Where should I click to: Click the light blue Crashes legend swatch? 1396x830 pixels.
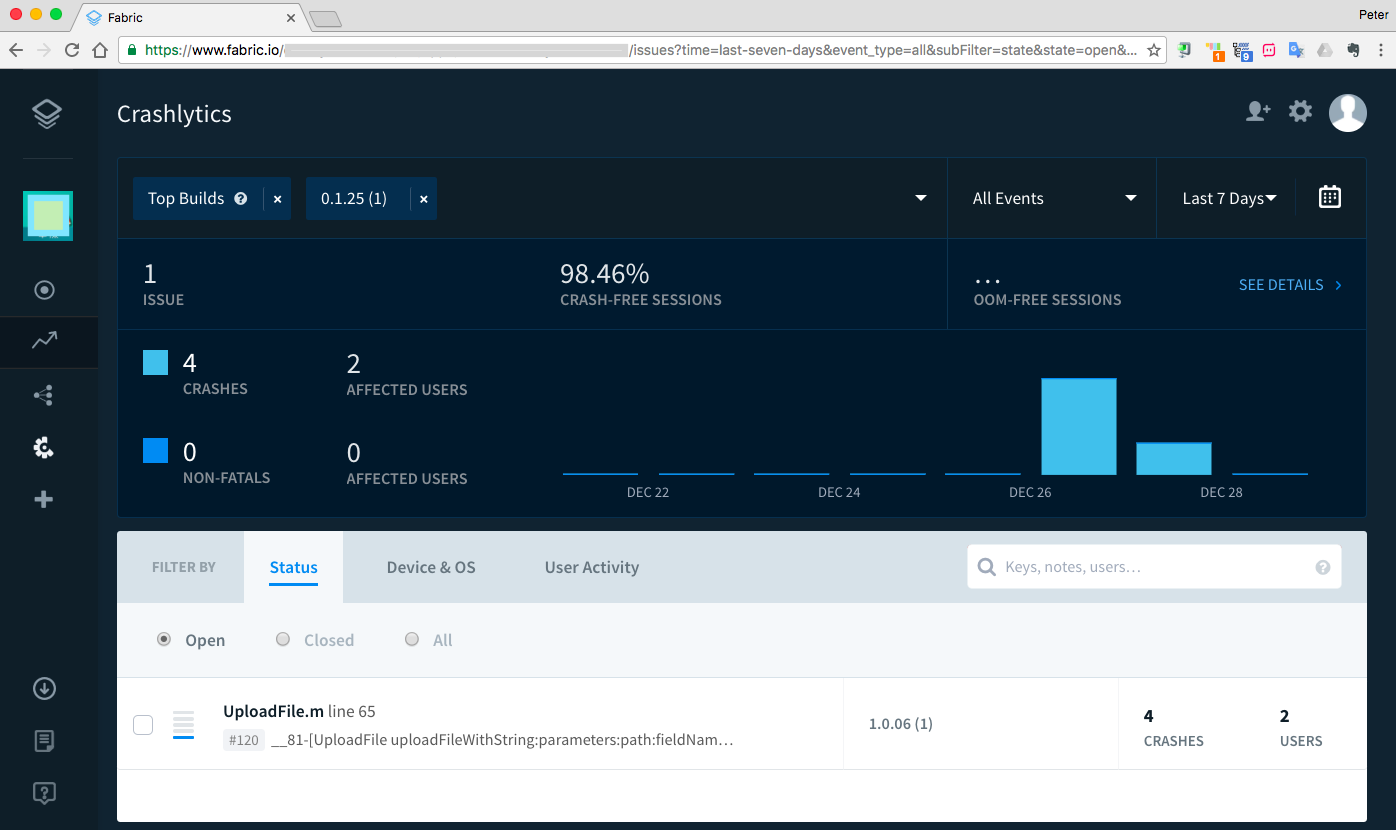click(156, 363)
